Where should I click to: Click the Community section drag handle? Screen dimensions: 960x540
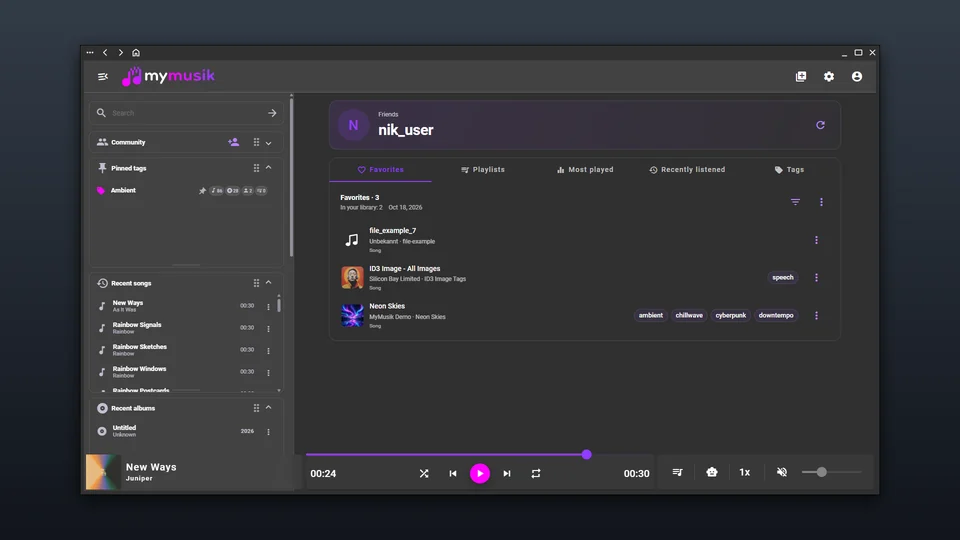coord(257,142)
